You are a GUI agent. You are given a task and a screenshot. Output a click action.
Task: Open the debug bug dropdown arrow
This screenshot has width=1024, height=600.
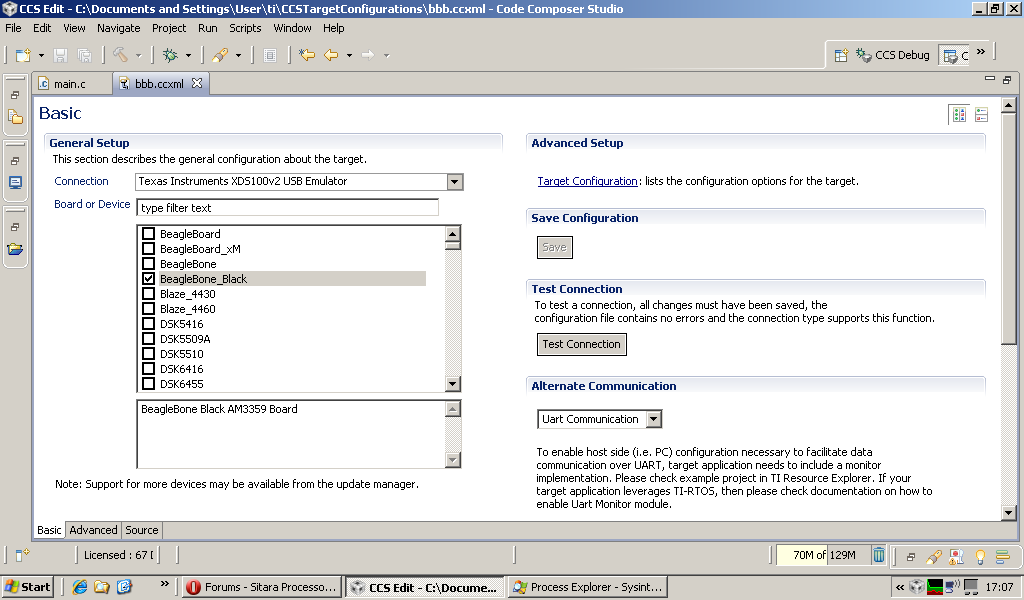tap(188, 55)
